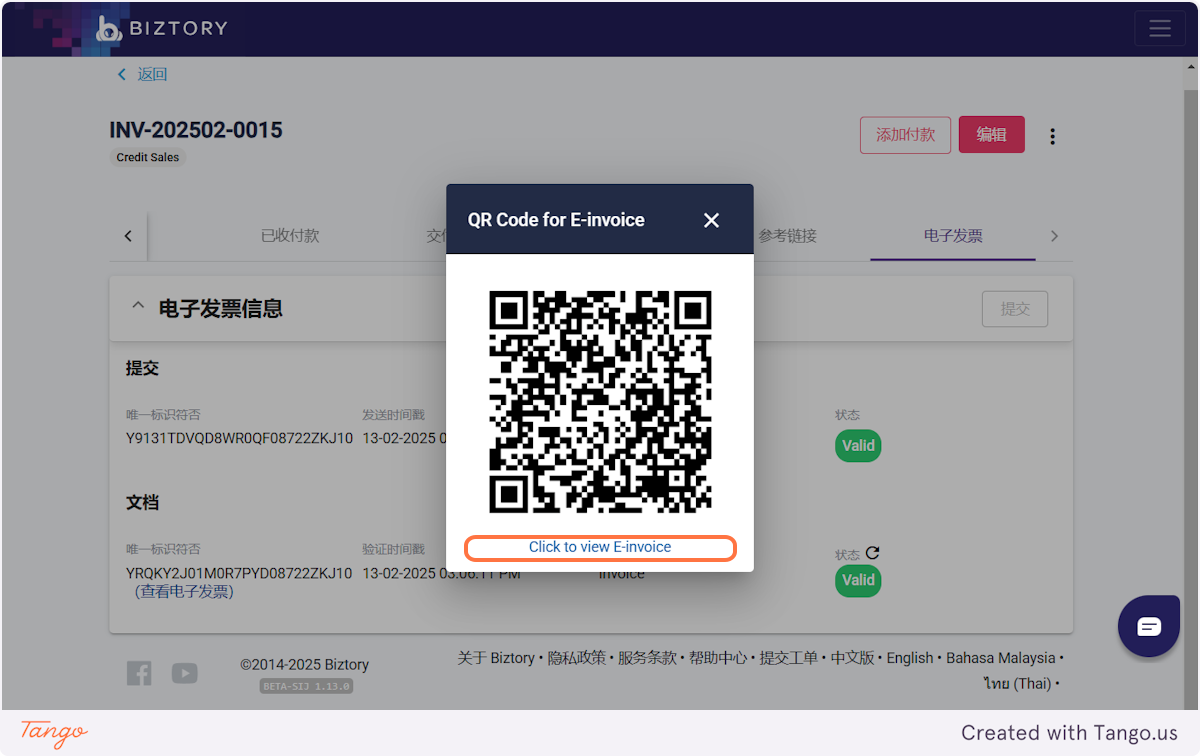Click the Valid badge in the 提交 row
This screenshot has width=1200, height=756.
(x=858, y=446)
